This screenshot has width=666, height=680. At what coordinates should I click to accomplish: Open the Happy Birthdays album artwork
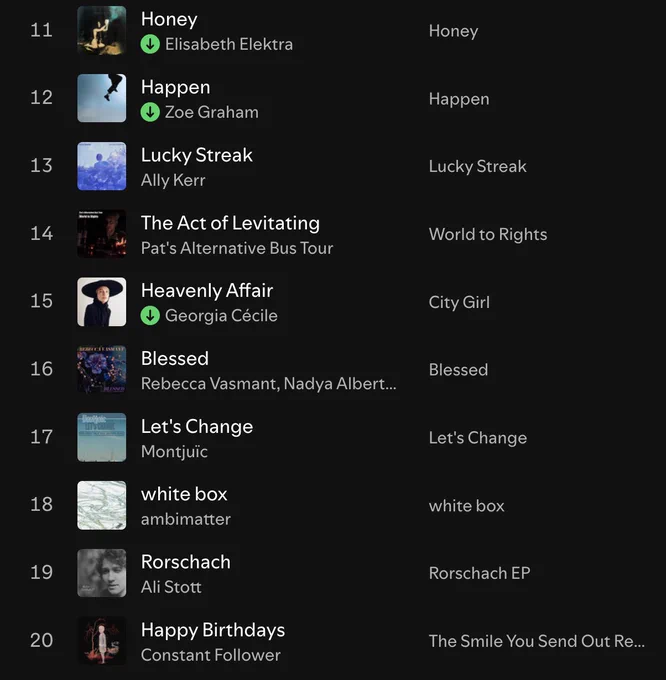[102, 641]
